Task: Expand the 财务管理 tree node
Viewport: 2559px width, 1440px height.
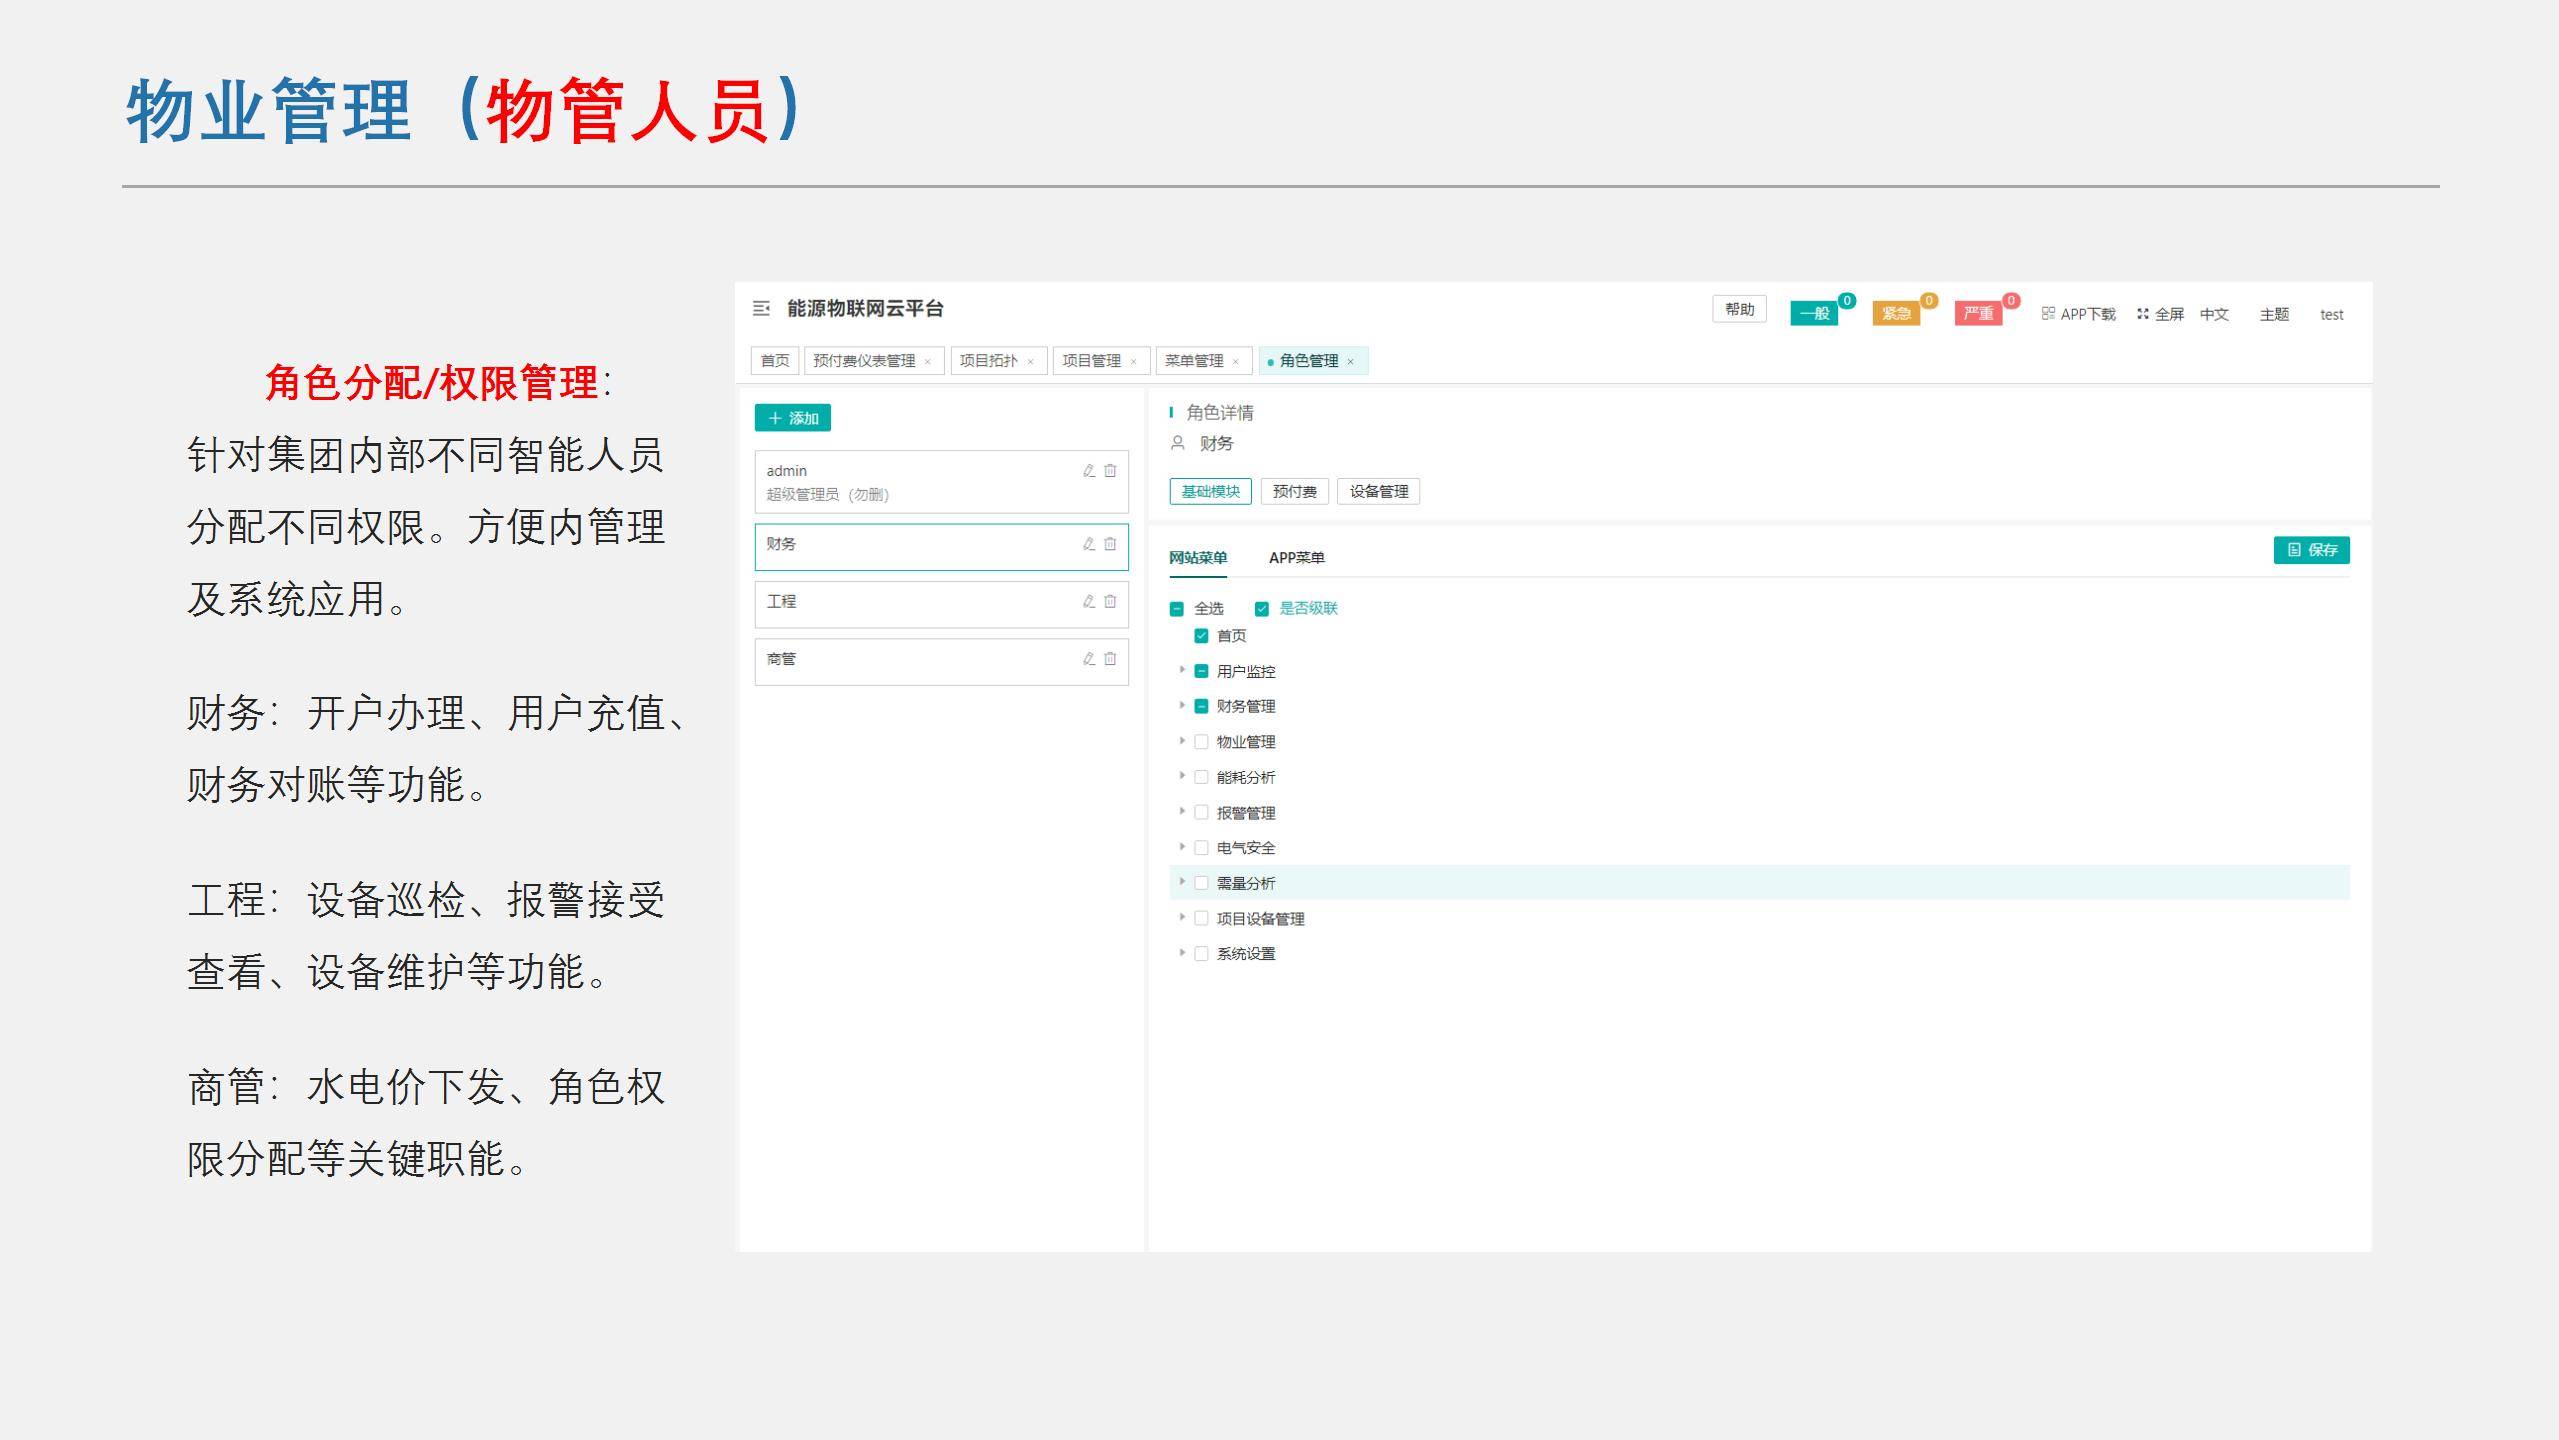Action: point(1182,705)
